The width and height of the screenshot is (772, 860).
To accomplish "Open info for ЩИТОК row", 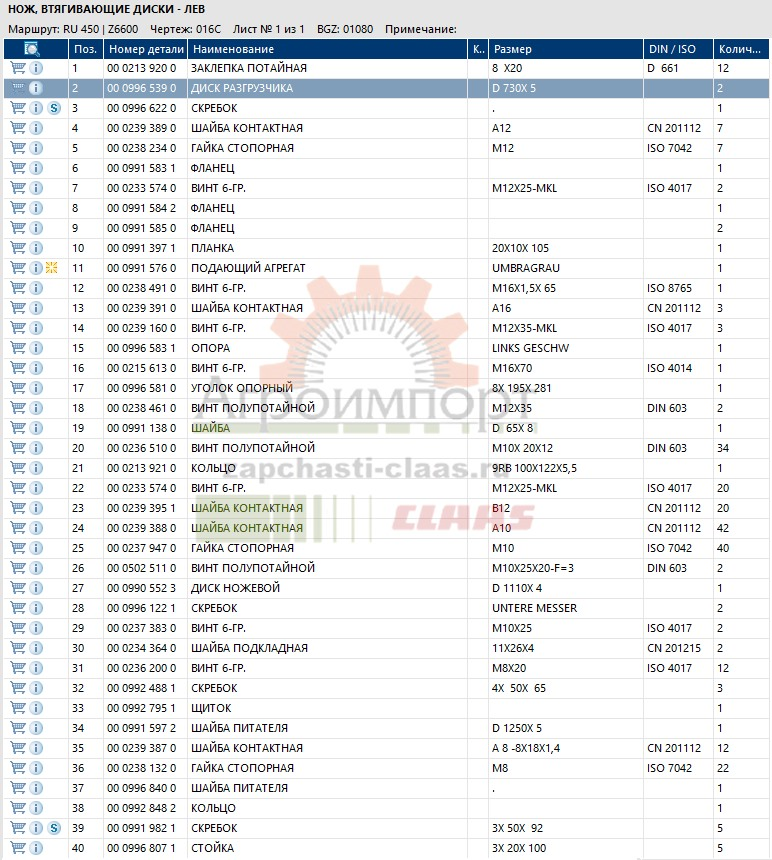I will click(36, 708).
